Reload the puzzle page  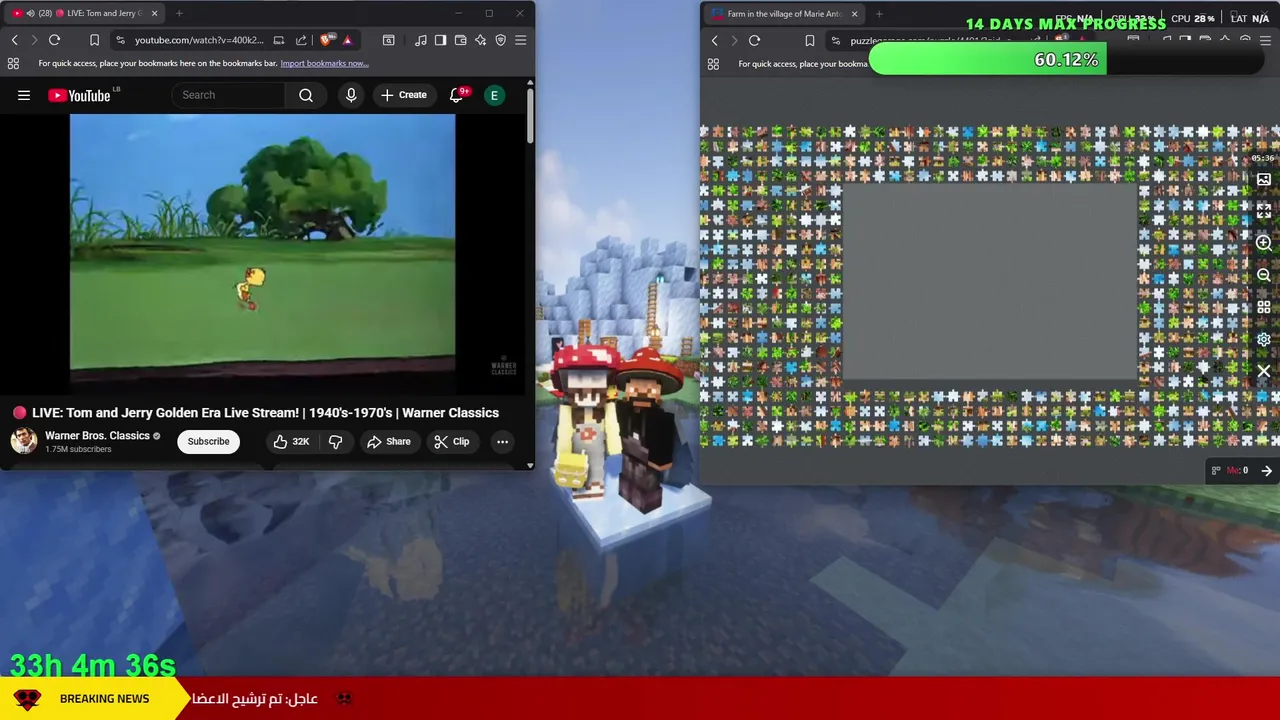point(755,41)
